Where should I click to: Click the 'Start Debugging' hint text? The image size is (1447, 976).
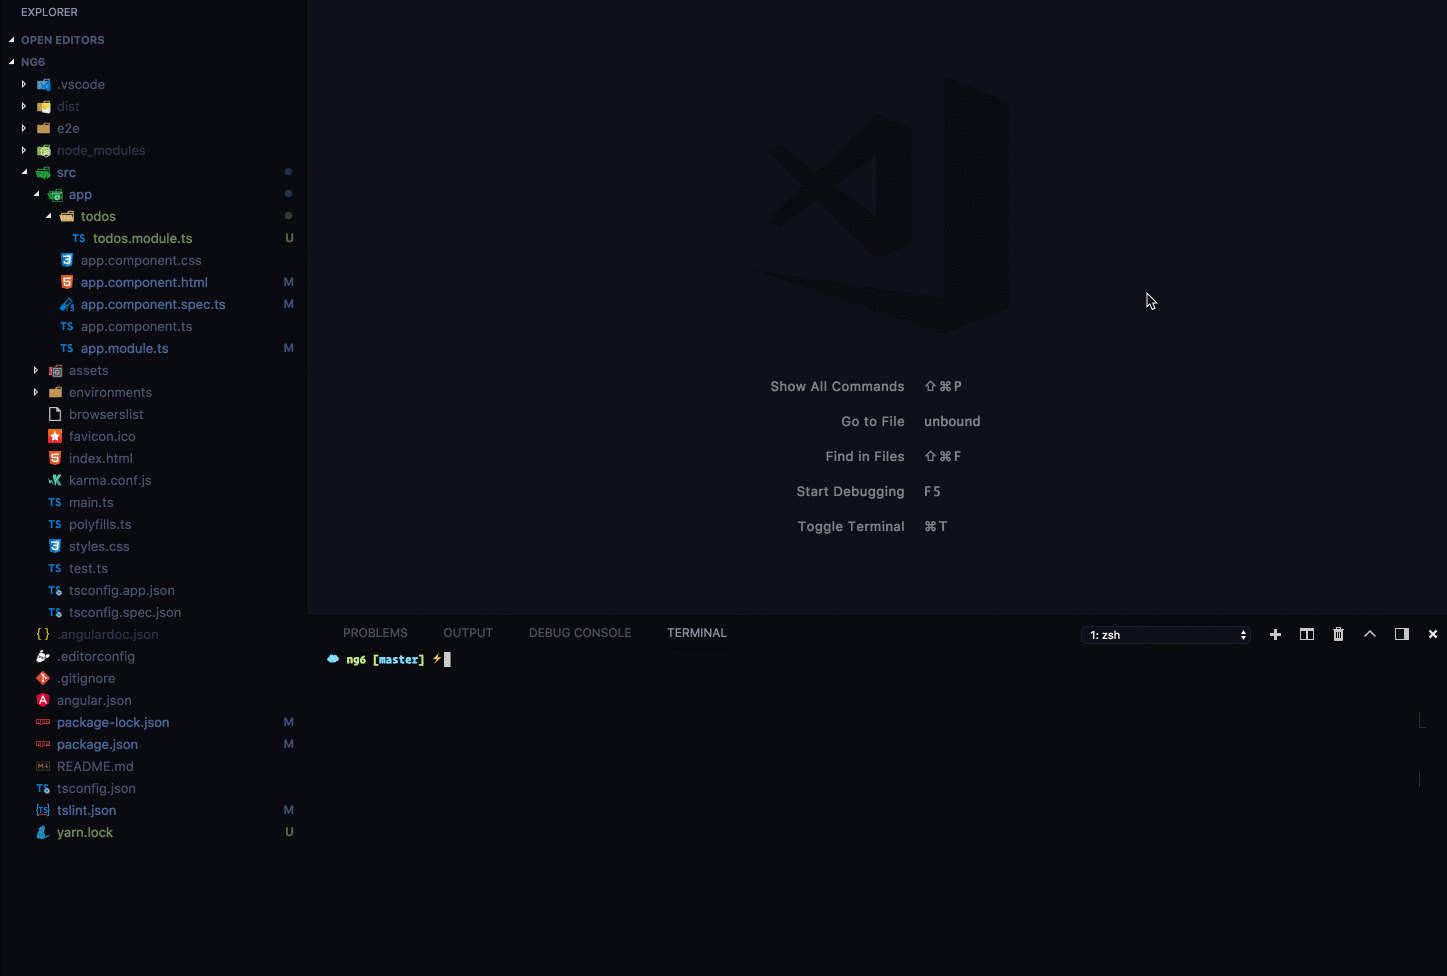point(850,491)
